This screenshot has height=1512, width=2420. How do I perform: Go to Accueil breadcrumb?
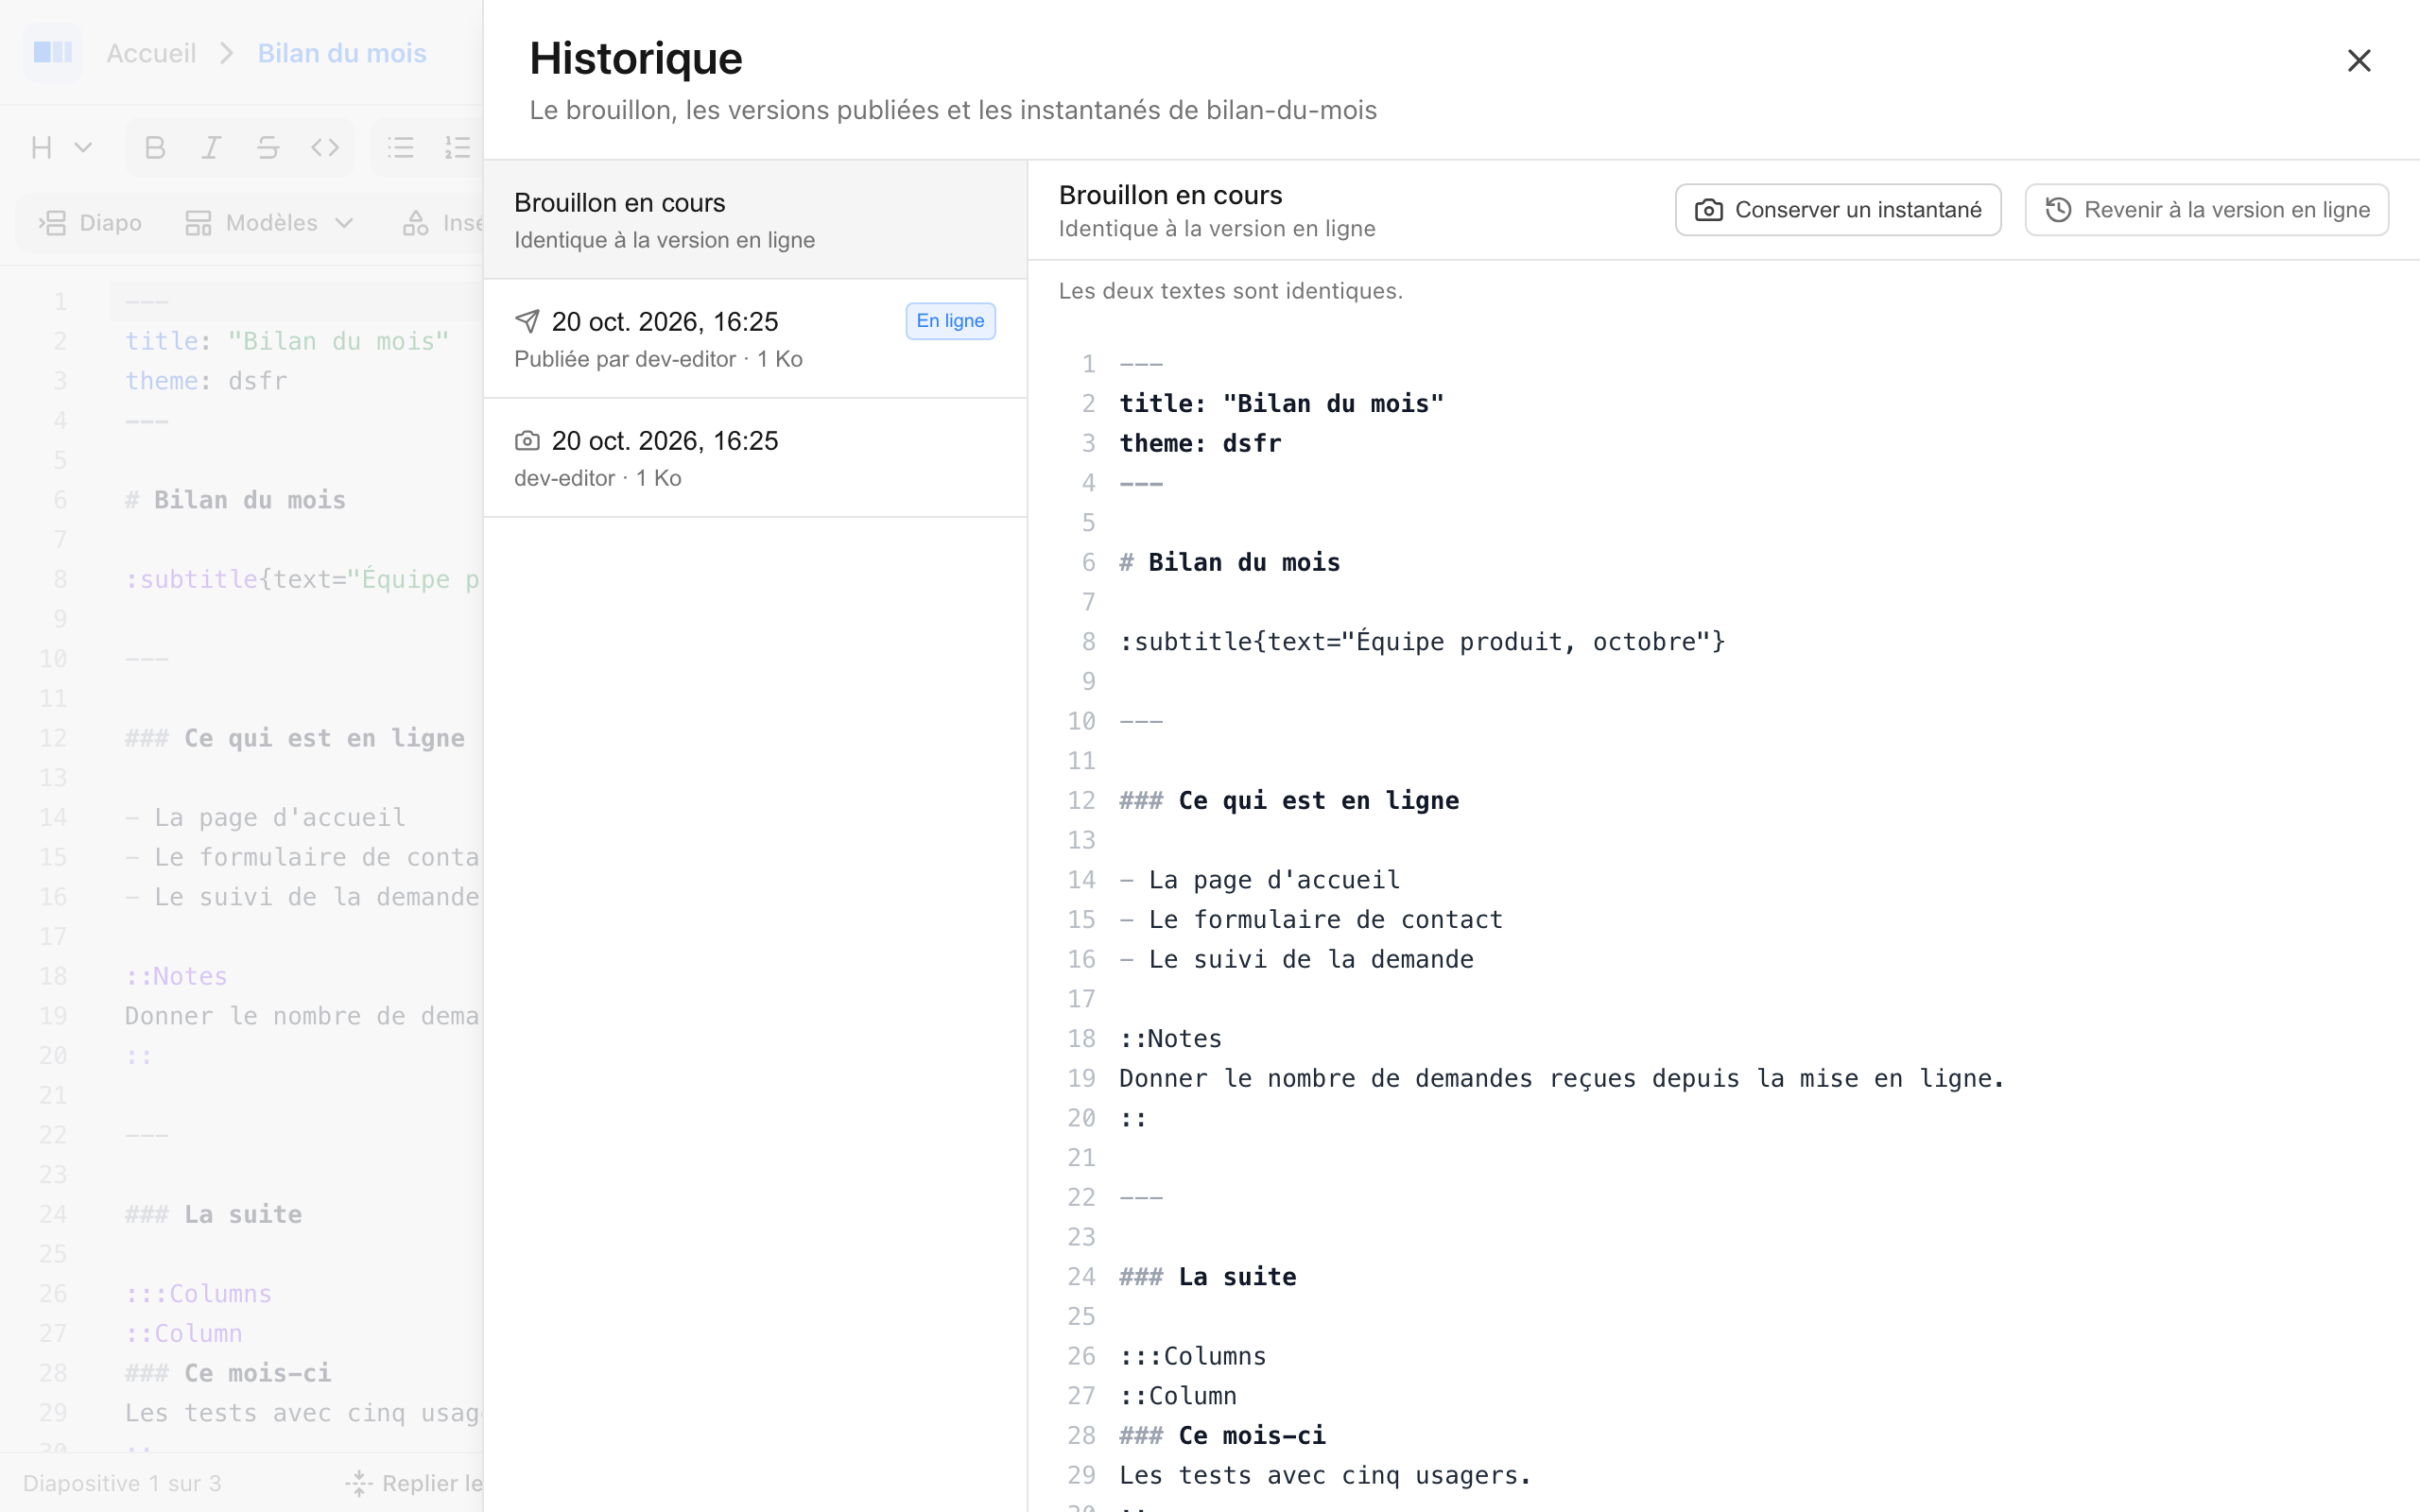151,53
